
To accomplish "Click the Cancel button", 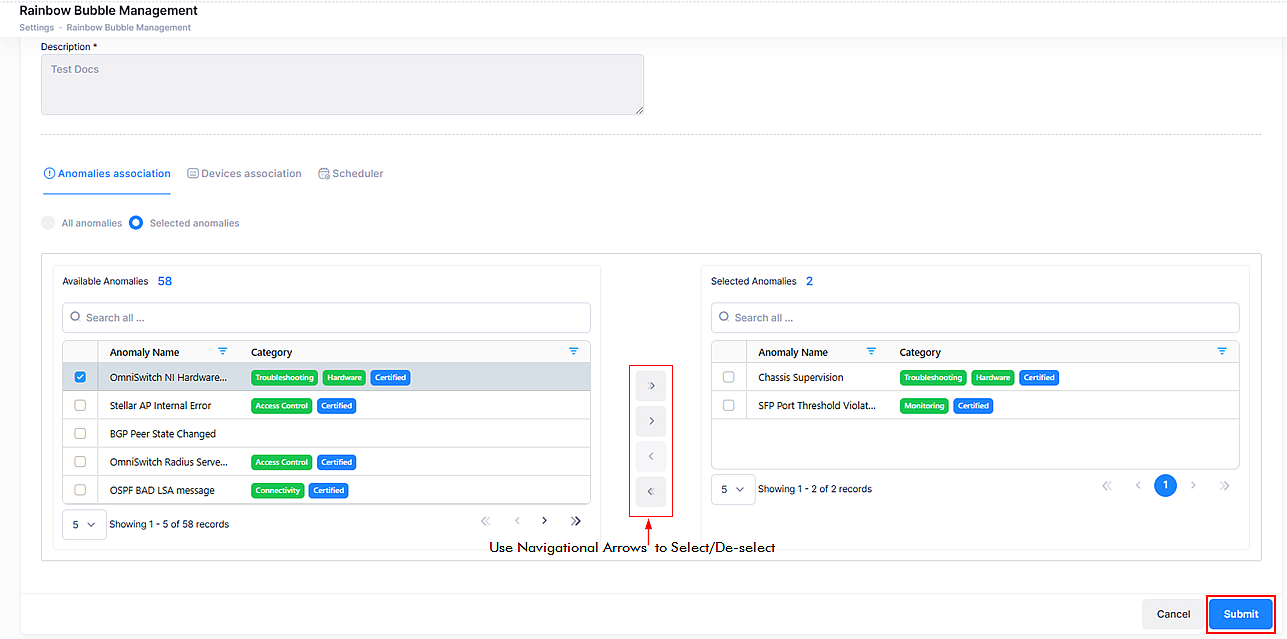I will pos(1173,614).
